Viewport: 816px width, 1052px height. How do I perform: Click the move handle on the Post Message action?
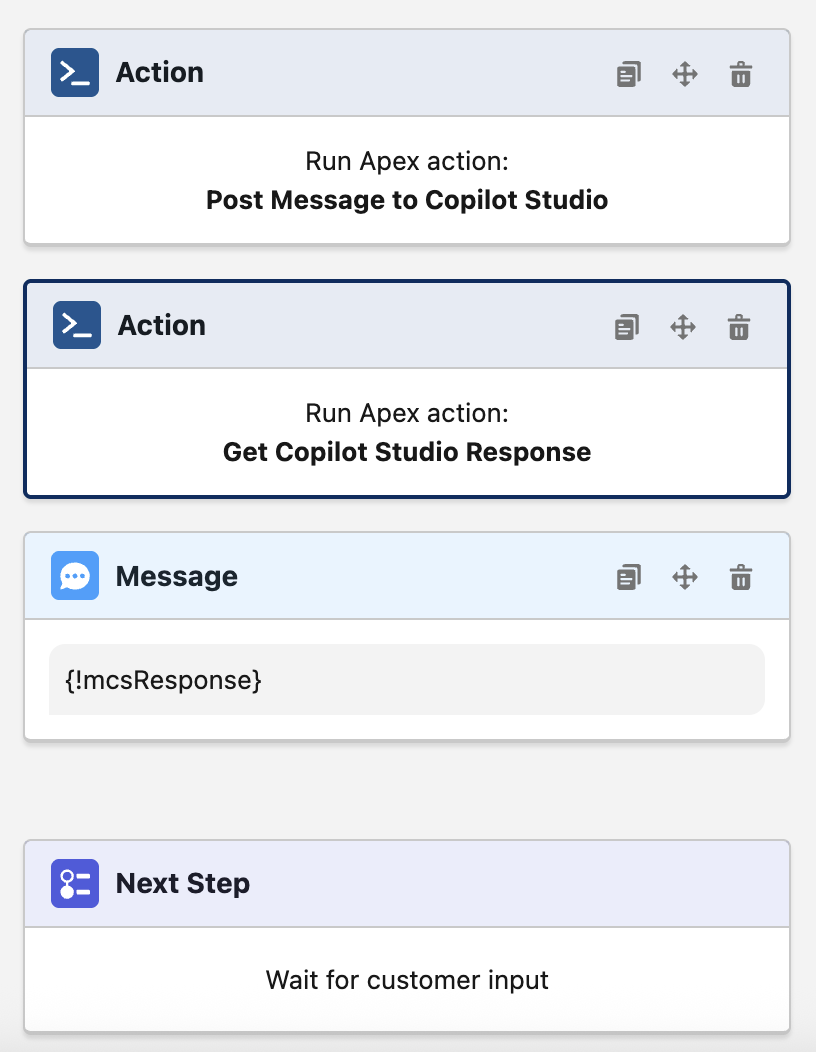point(684,73)
